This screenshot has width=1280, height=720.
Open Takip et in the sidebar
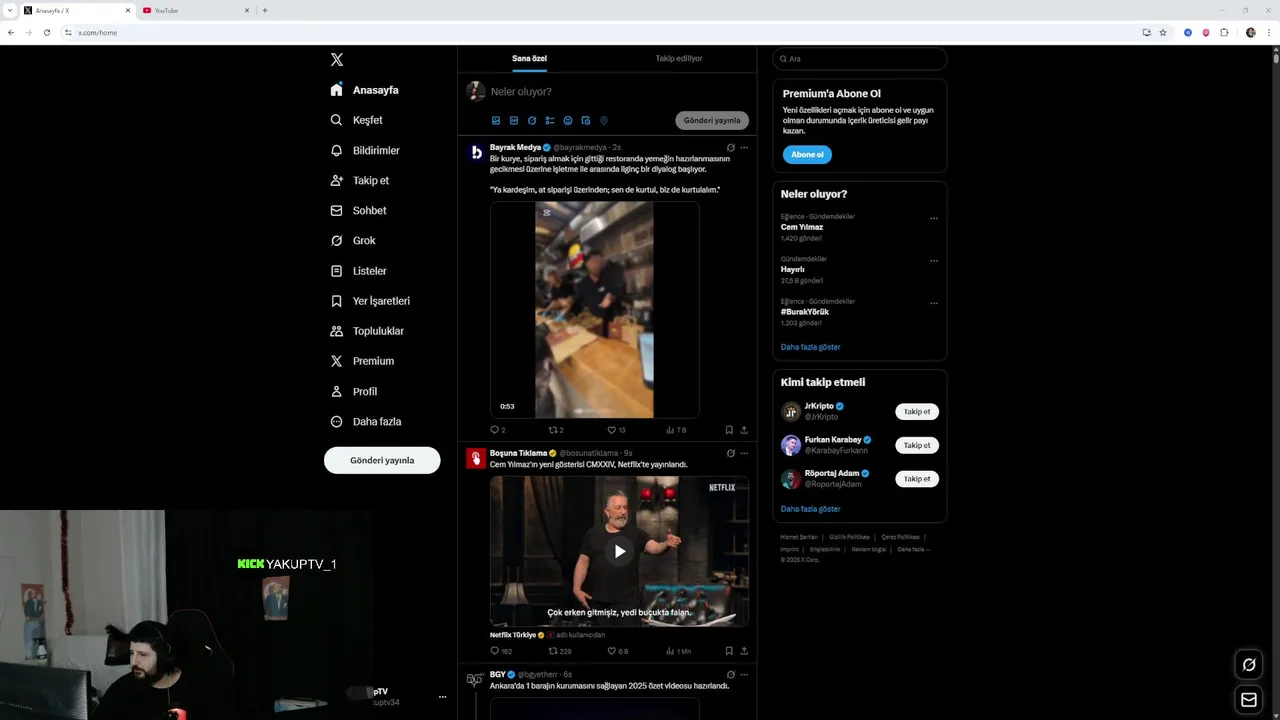[x=360, y=180]
